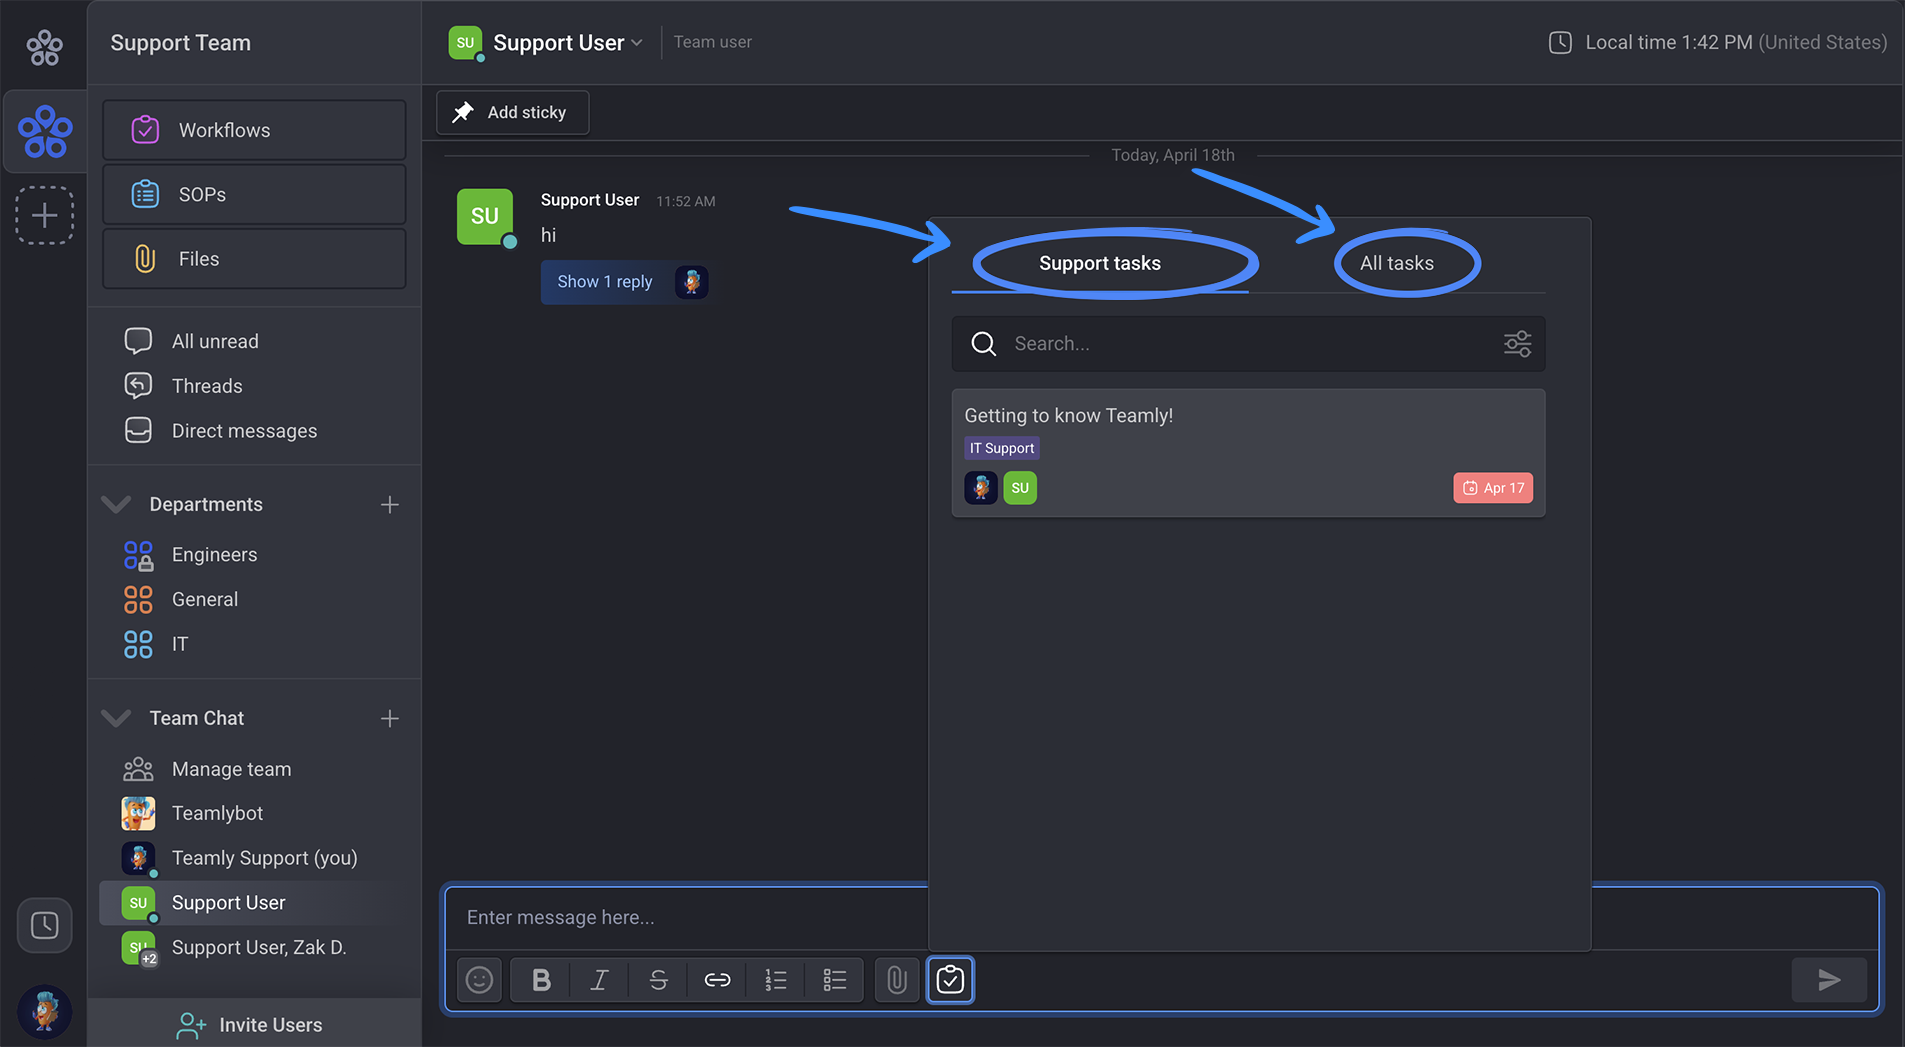The width and height of the screenshot is (1905, 1047).
Task: Collapse the Team Chat section
Action: pos(116,718)
